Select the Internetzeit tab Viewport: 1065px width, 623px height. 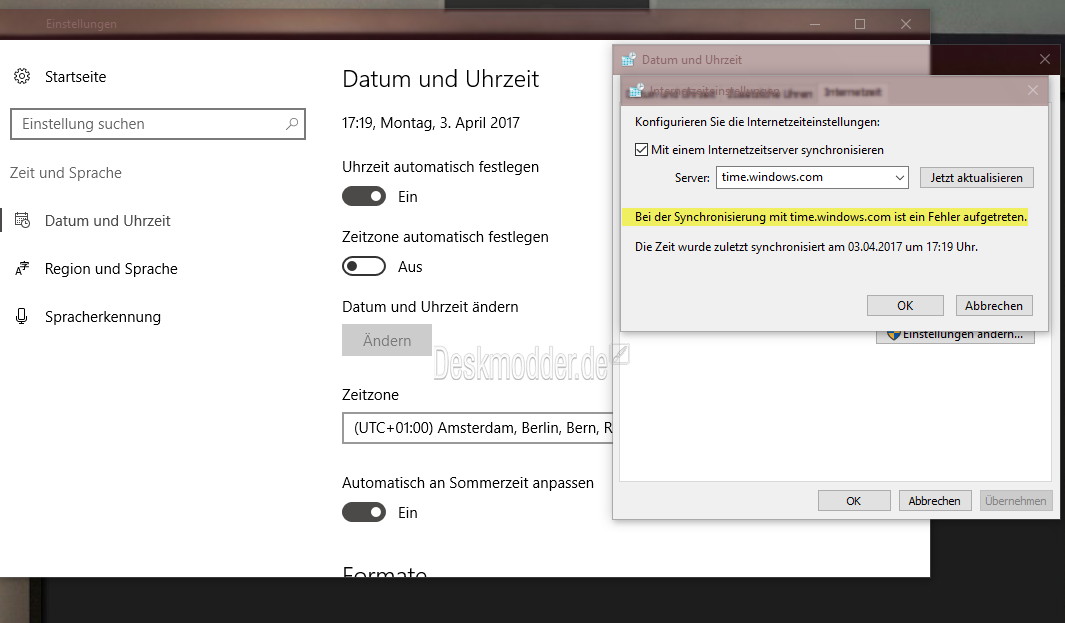click(853, 92)
